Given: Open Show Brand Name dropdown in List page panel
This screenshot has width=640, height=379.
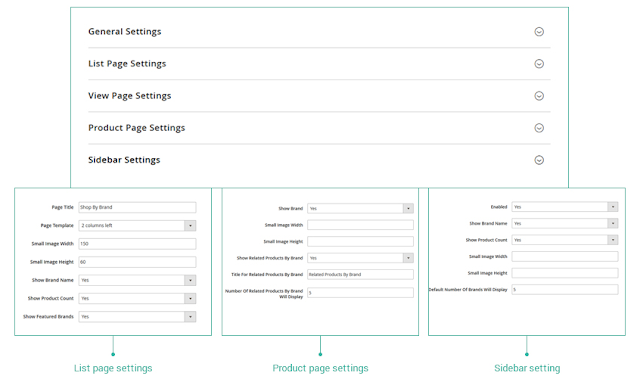Looking at the screenshot, I should pyautogui.click(x=137, y=280).
